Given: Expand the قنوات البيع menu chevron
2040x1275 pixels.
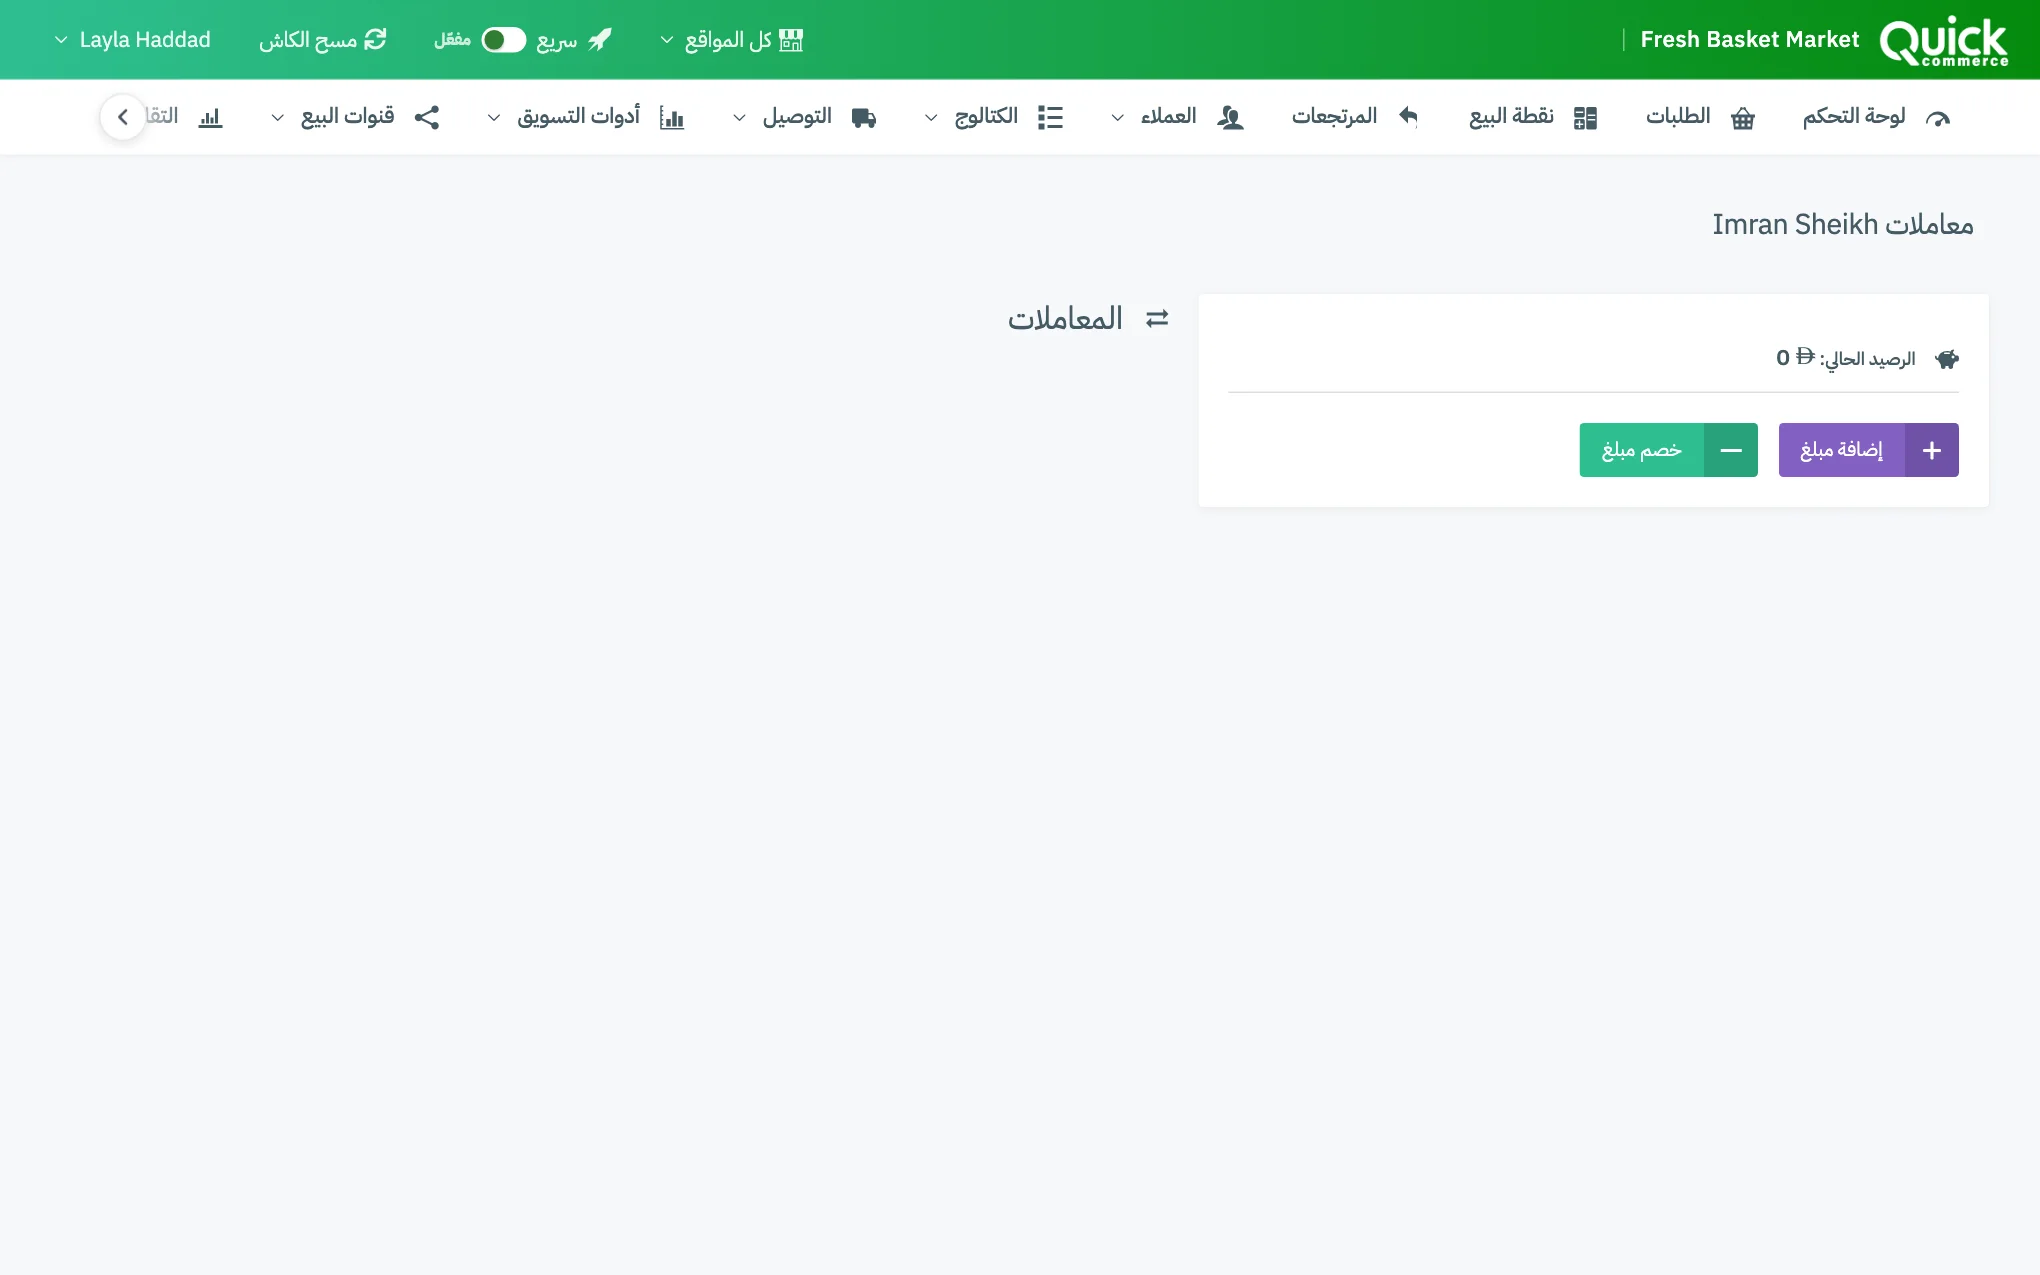Looking at the screenshot, I should coord(278,118).
